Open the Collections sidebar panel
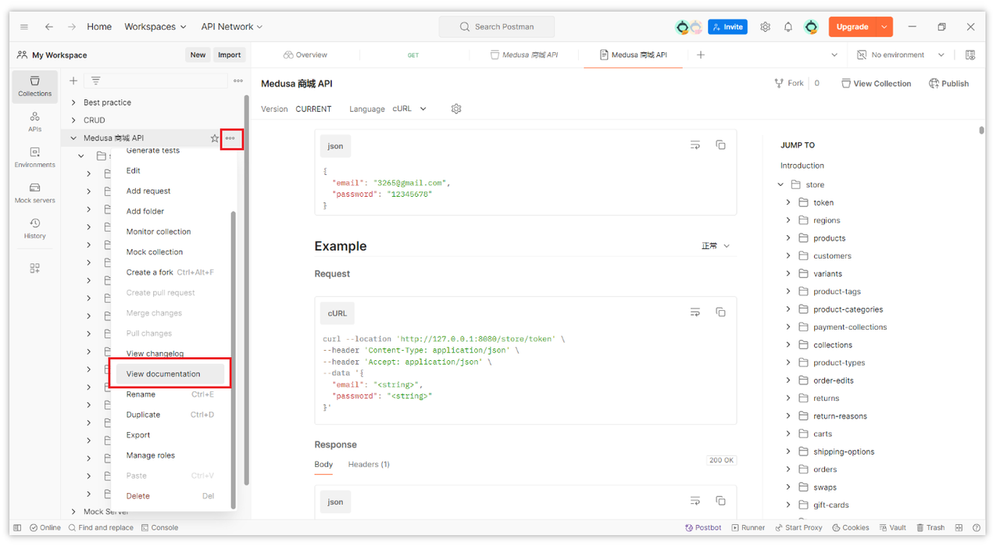 click(34, 86)
